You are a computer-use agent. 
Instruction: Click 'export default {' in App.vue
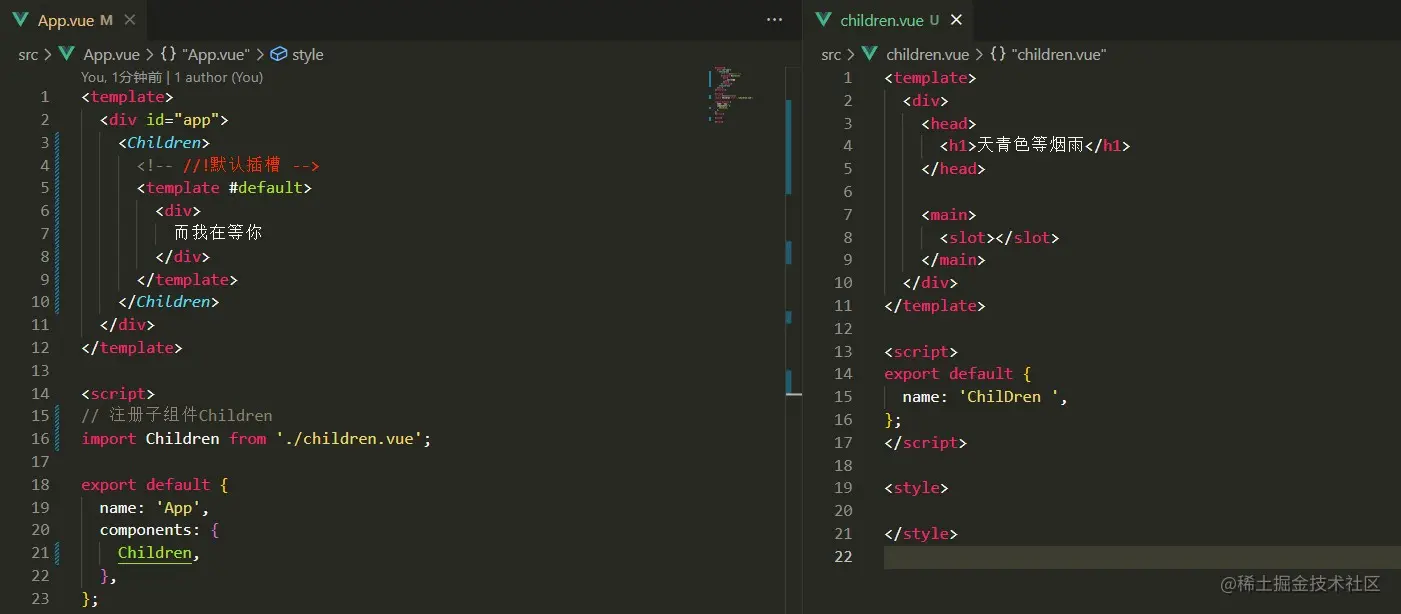[155, 485]
